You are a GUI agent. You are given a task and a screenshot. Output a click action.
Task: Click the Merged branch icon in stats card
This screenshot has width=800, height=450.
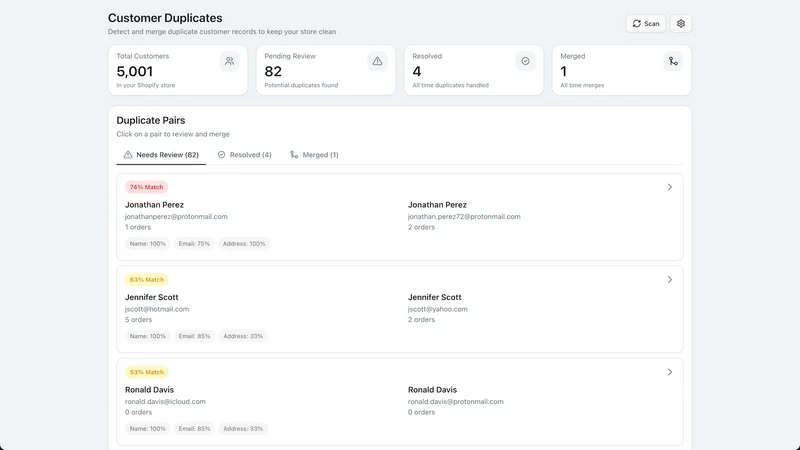[673, 61]
